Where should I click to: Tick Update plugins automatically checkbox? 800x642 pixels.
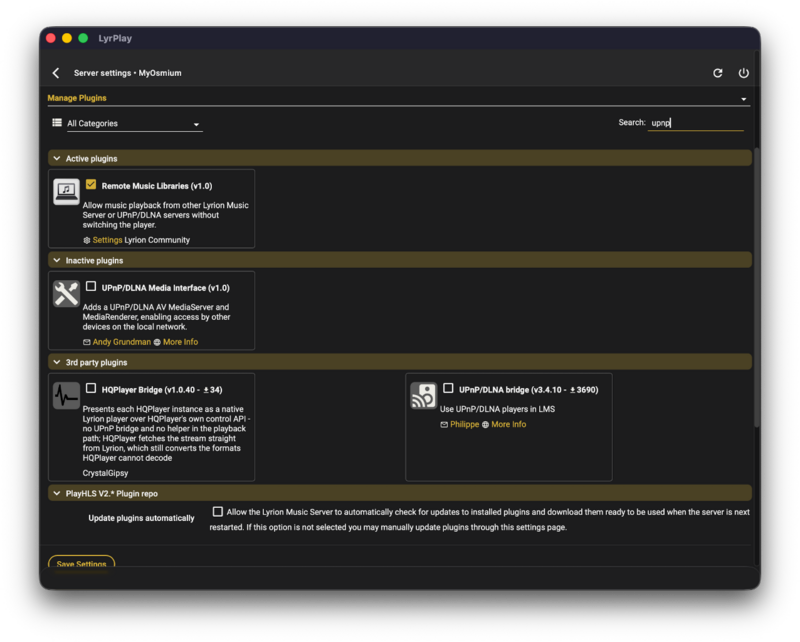click(218, 511)
